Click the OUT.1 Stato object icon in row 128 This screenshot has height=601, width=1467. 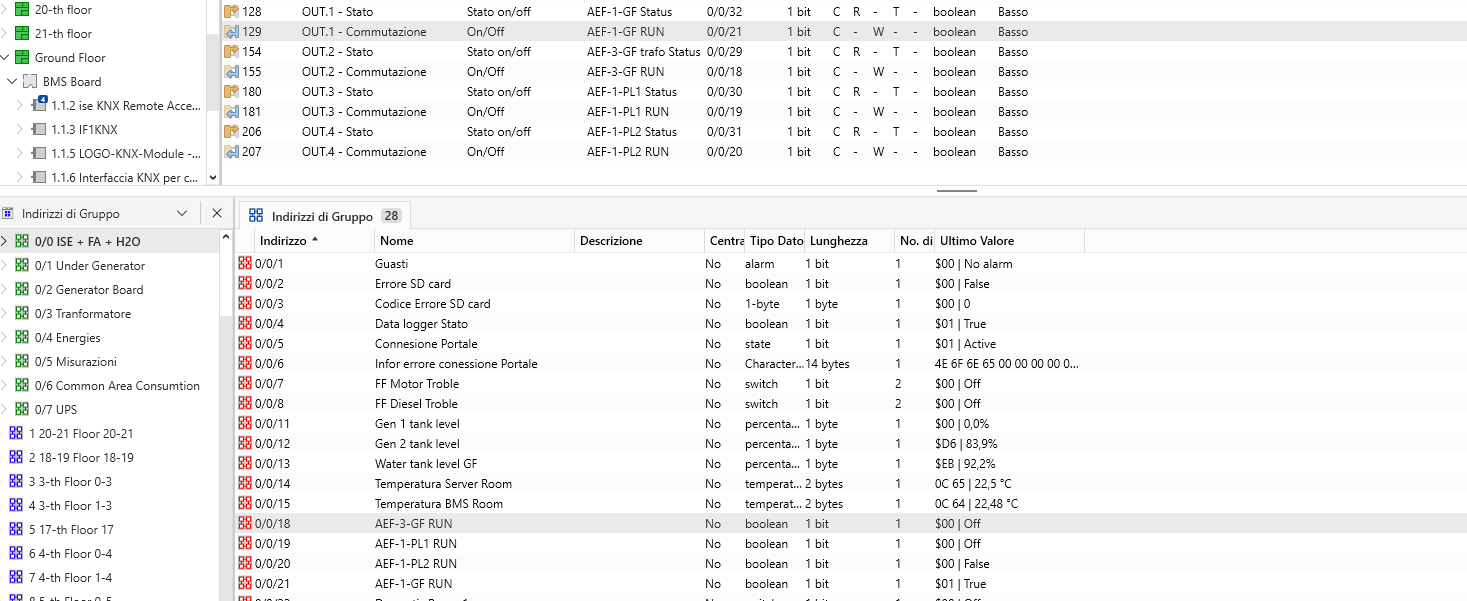(x=232, y=12)
